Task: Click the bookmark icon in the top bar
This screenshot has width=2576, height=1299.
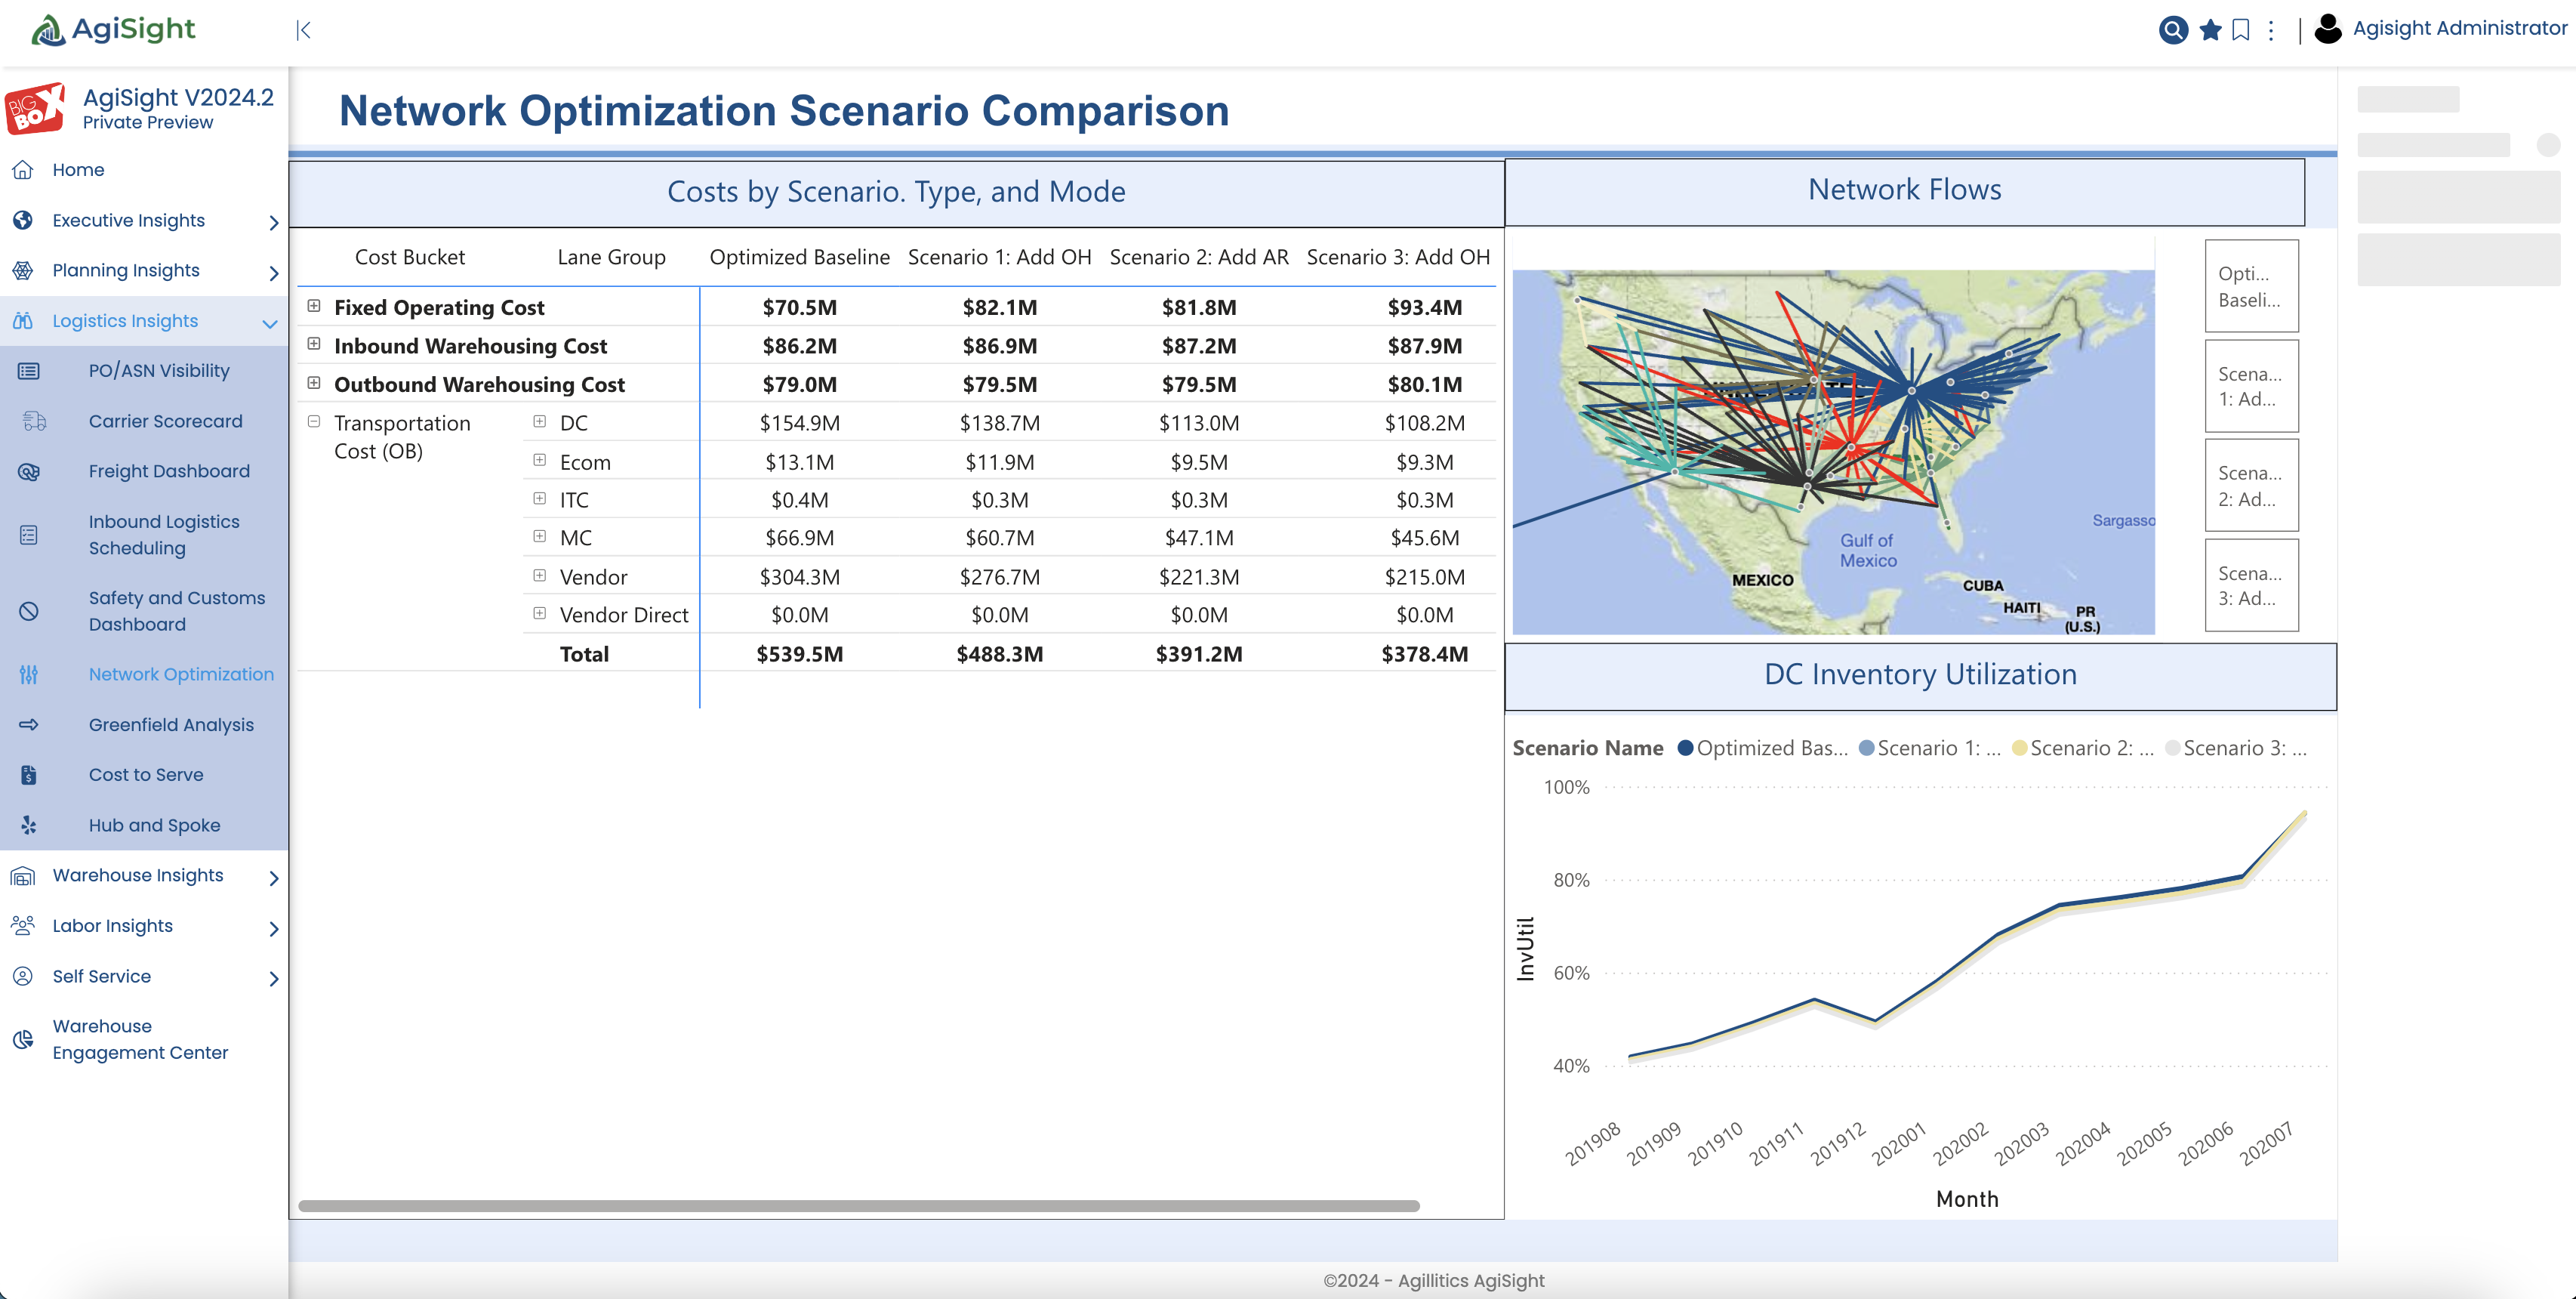Action: pos(2241,30)
